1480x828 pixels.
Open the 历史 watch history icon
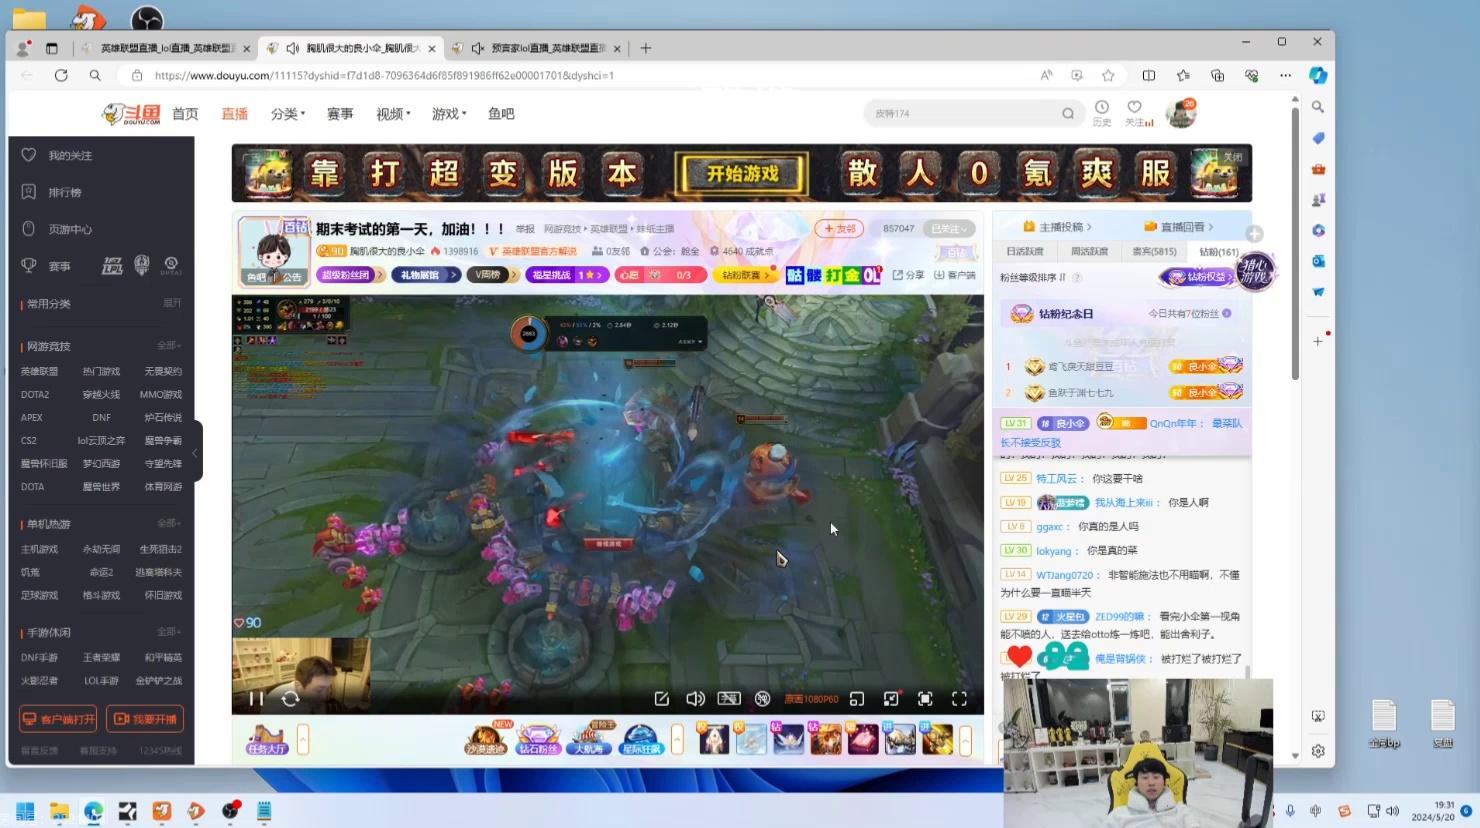tap(1101, 108)
